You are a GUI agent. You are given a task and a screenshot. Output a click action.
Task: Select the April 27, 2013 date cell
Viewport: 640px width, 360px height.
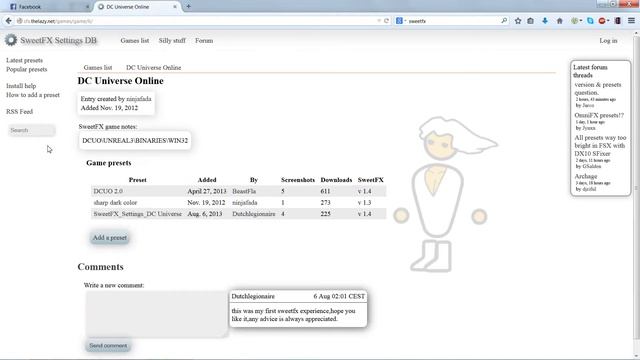pos(207,191)
